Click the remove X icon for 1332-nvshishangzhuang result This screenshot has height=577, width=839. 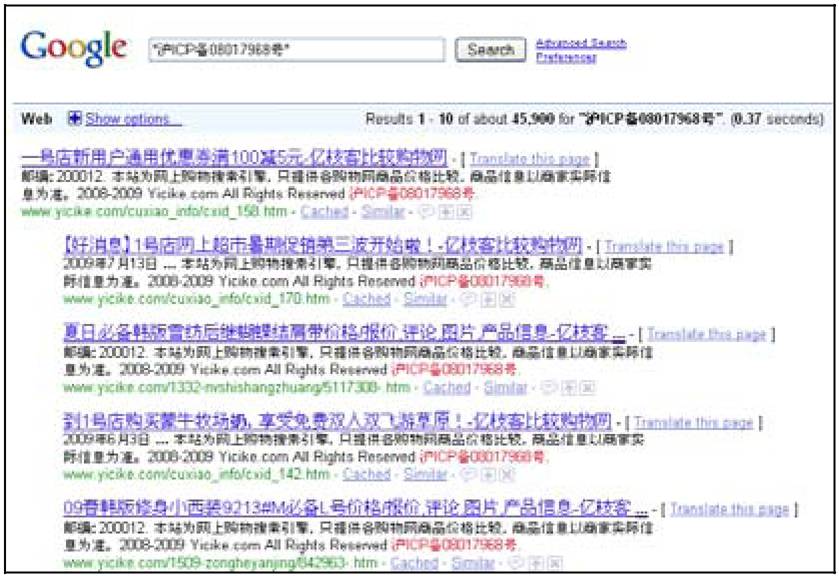587,388
